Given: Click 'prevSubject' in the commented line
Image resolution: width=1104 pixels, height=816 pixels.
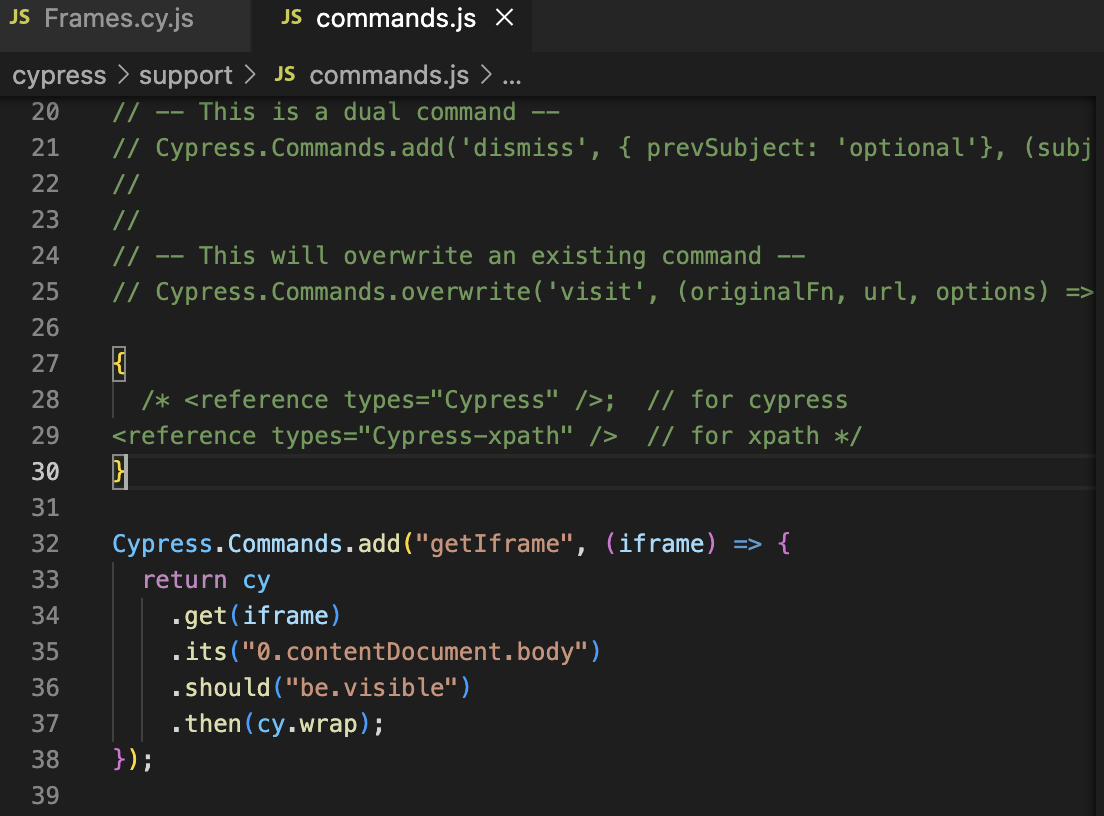Looking at the screenshot, I should [x=724, y=148].
